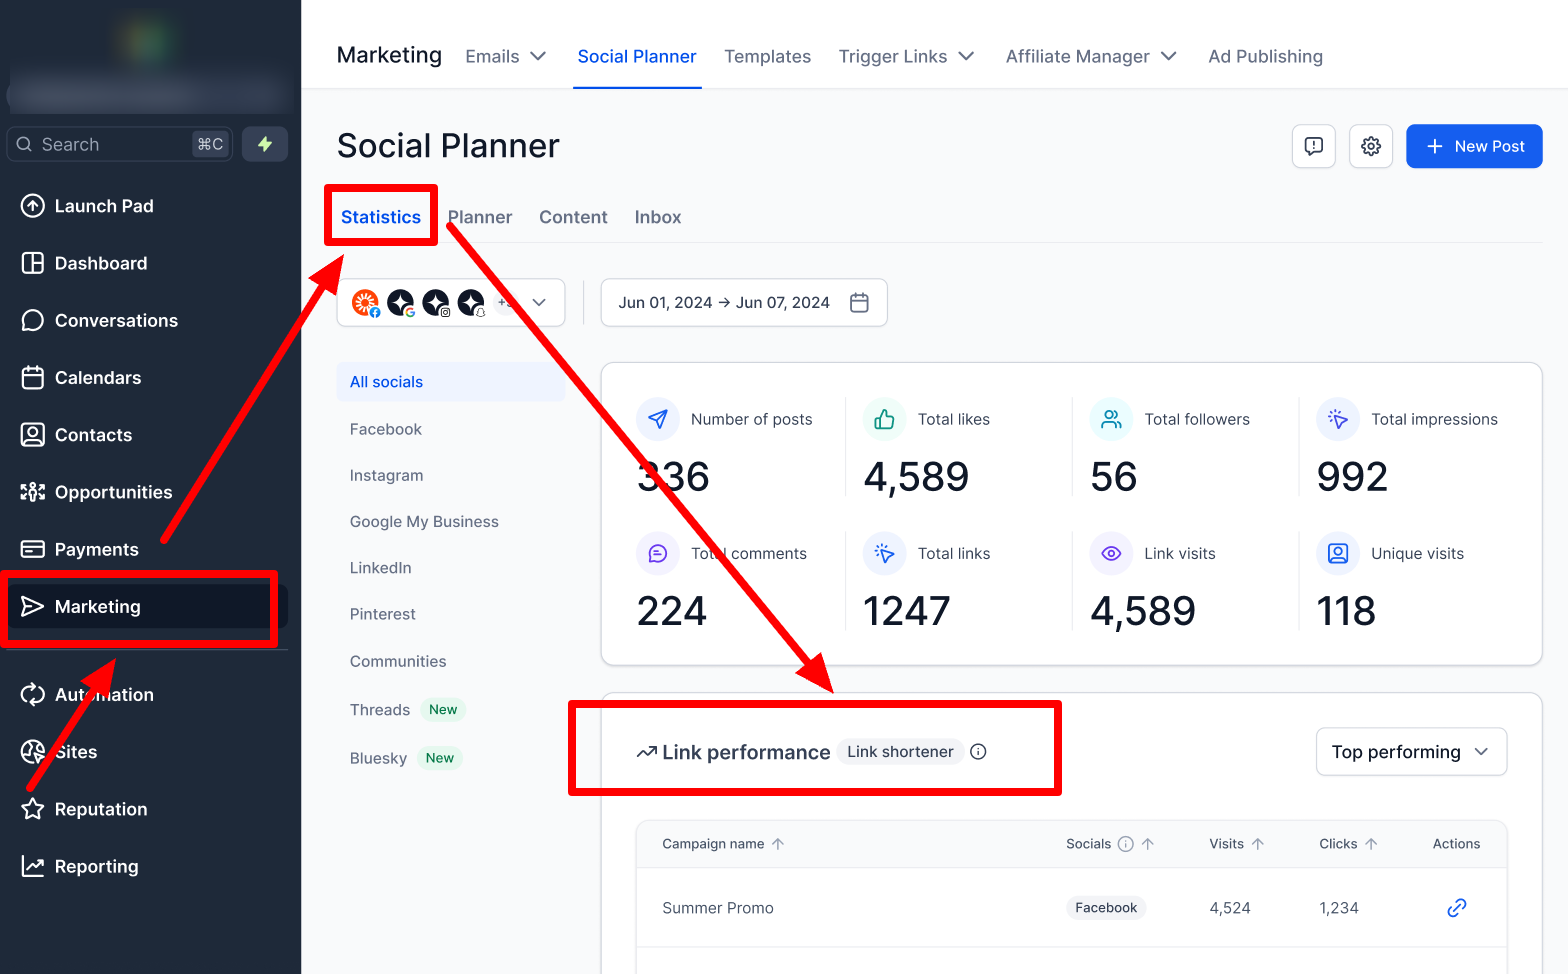Switch to the Content tab
The image size is (1568, 974).
pyautogui.click(x=573, y=217)
